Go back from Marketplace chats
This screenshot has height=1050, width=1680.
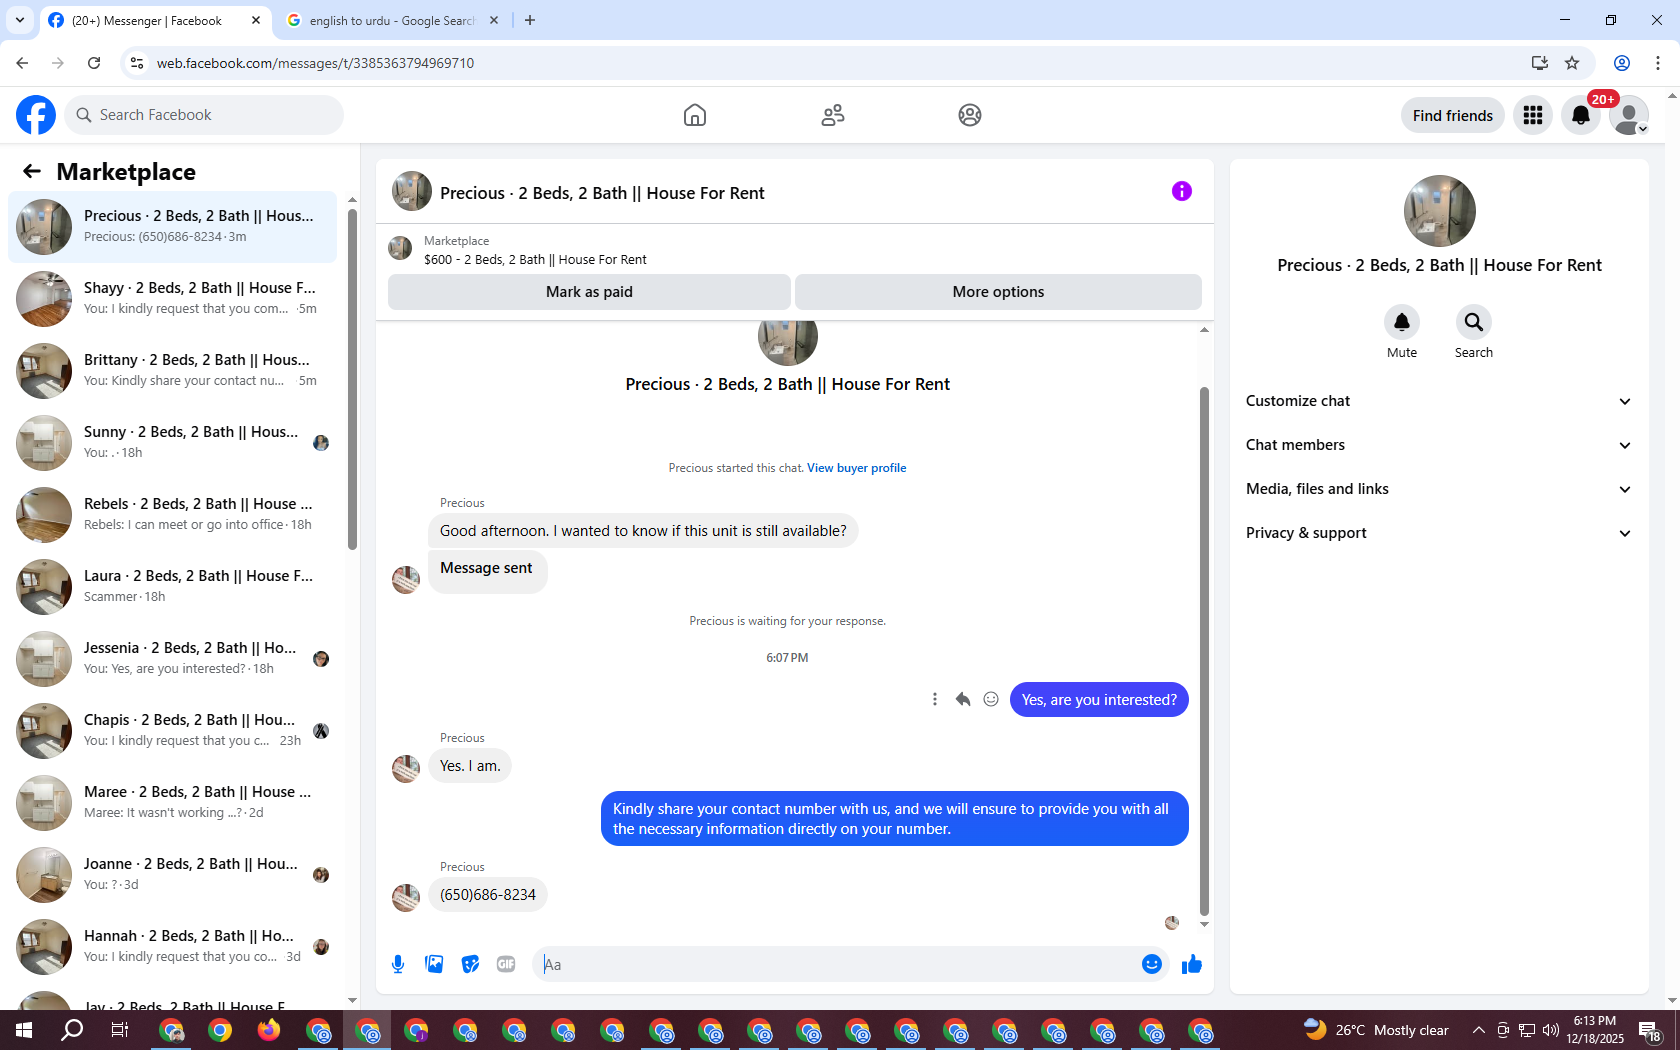click(32, 171)
